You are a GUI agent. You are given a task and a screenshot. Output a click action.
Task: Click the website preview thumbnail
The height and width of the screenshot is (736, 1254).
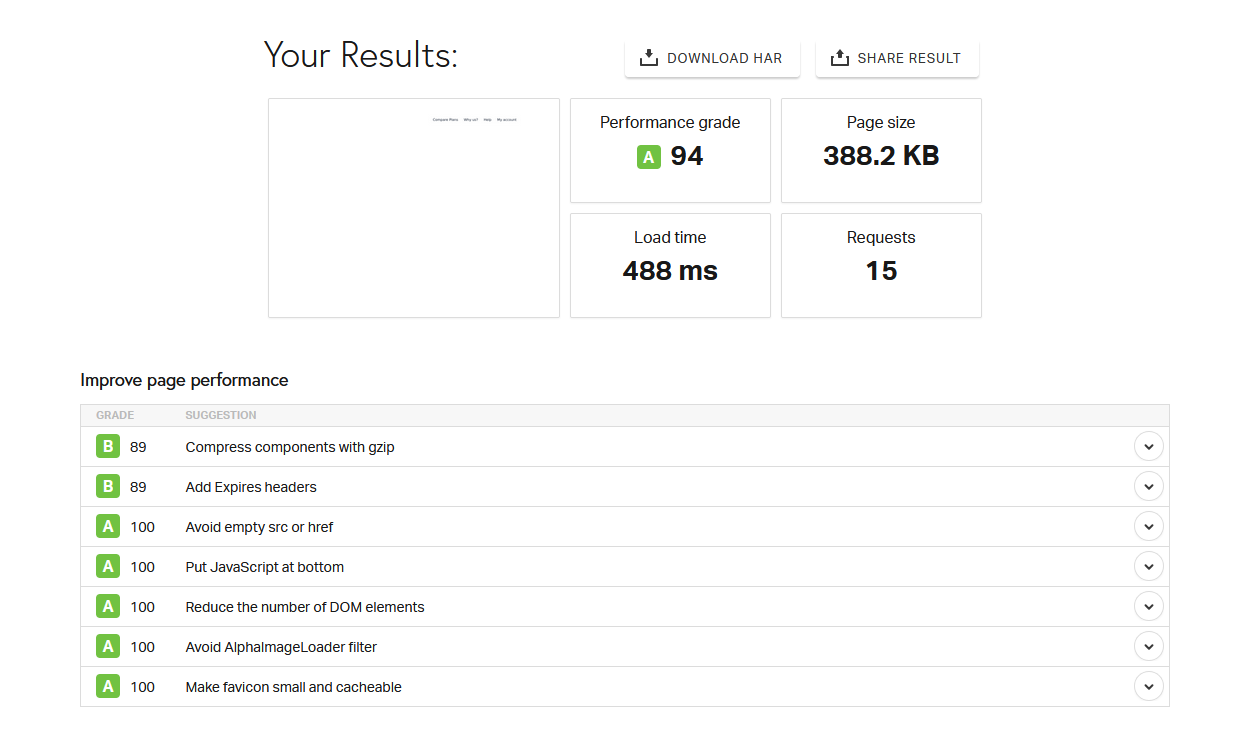tap(413, 207)
